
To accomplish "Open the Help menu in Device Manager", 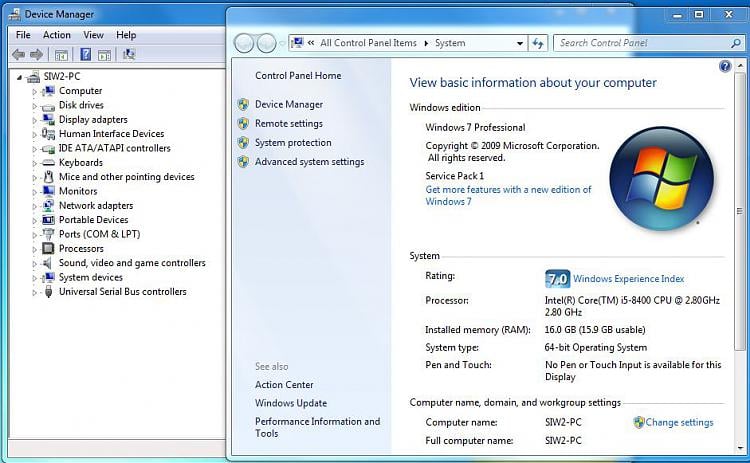I will [x=126, y=35].
